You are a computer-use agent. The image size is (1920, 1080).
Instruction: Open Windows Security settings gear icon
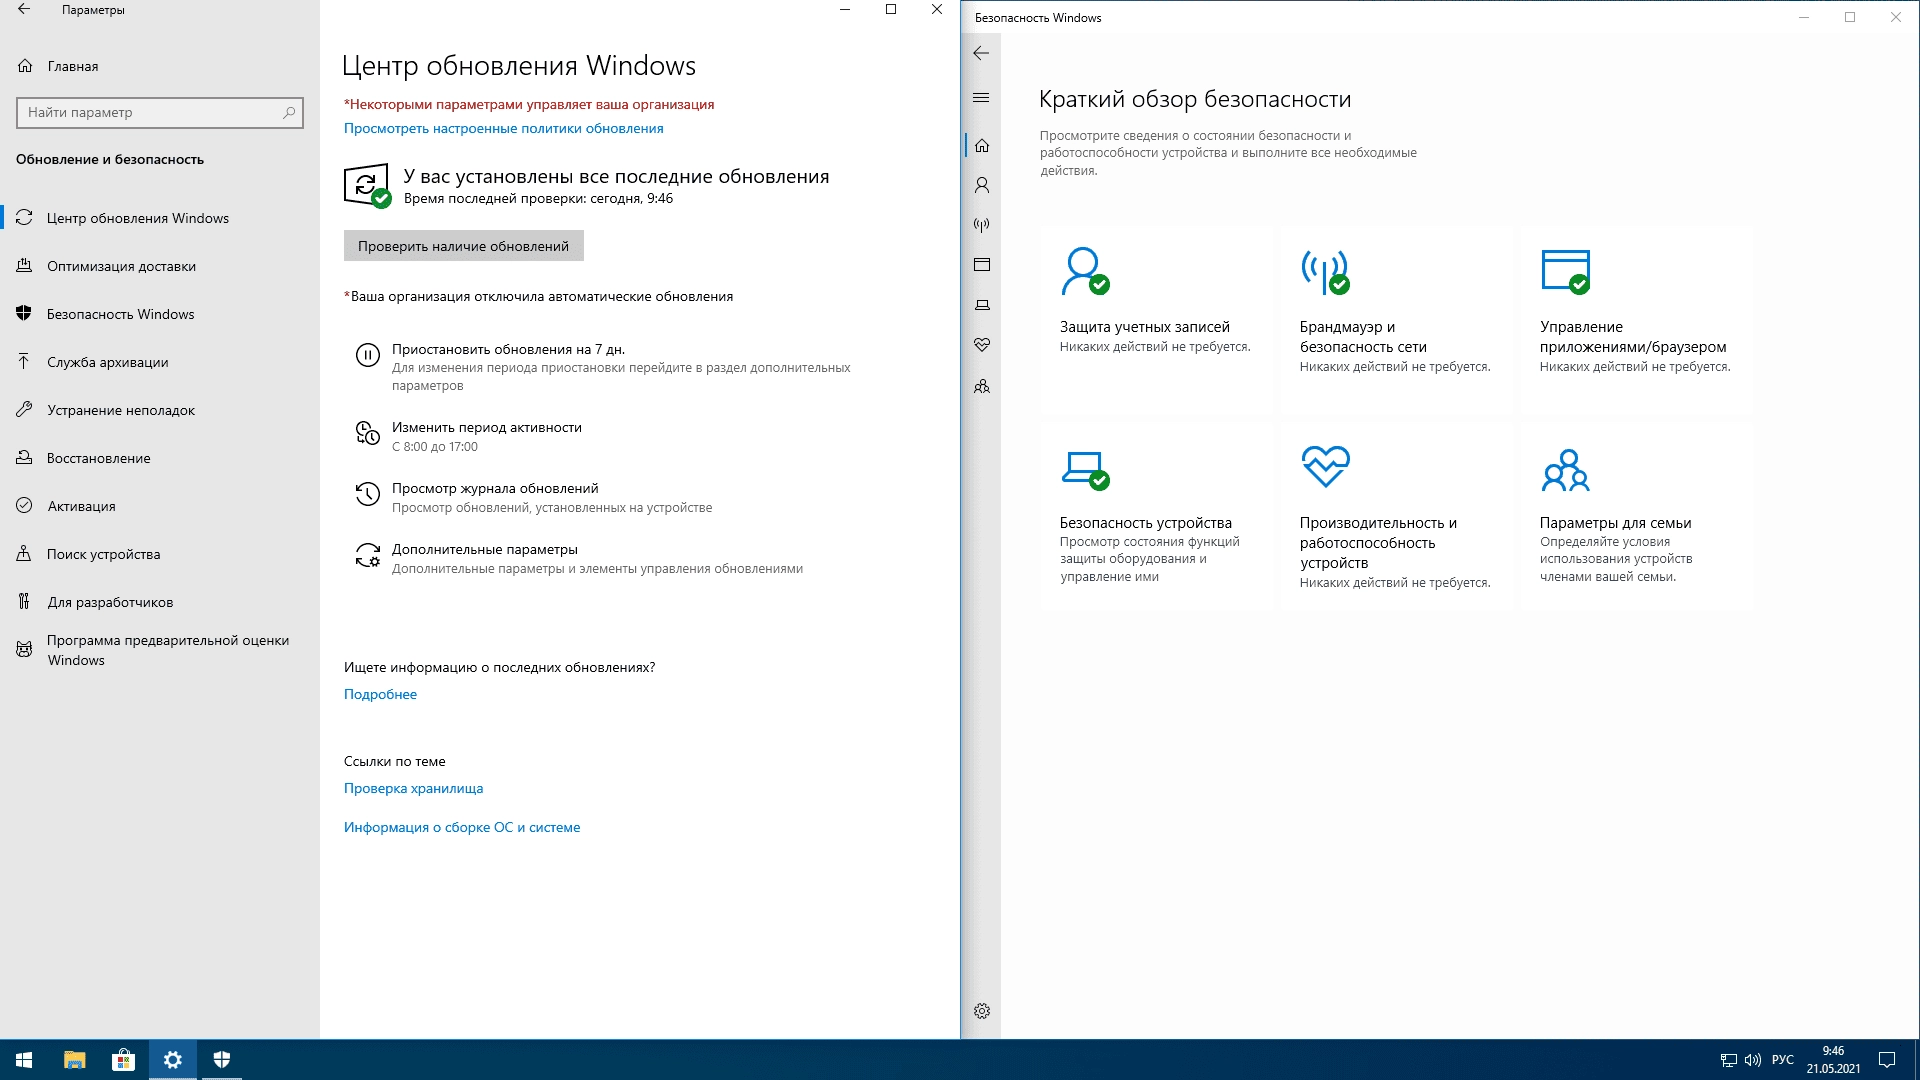(x=982, y=1011)
